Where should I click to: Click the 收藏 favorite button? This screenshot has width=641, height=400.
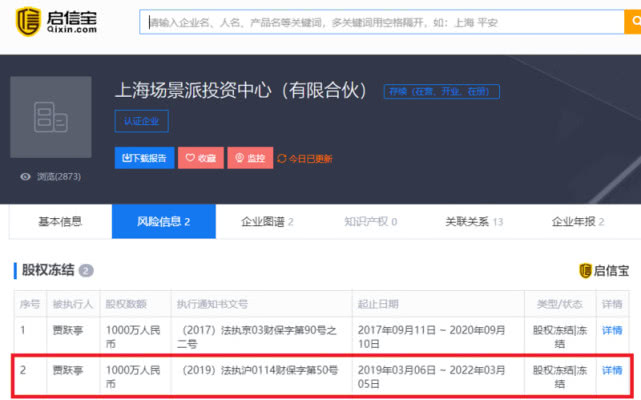201,158
